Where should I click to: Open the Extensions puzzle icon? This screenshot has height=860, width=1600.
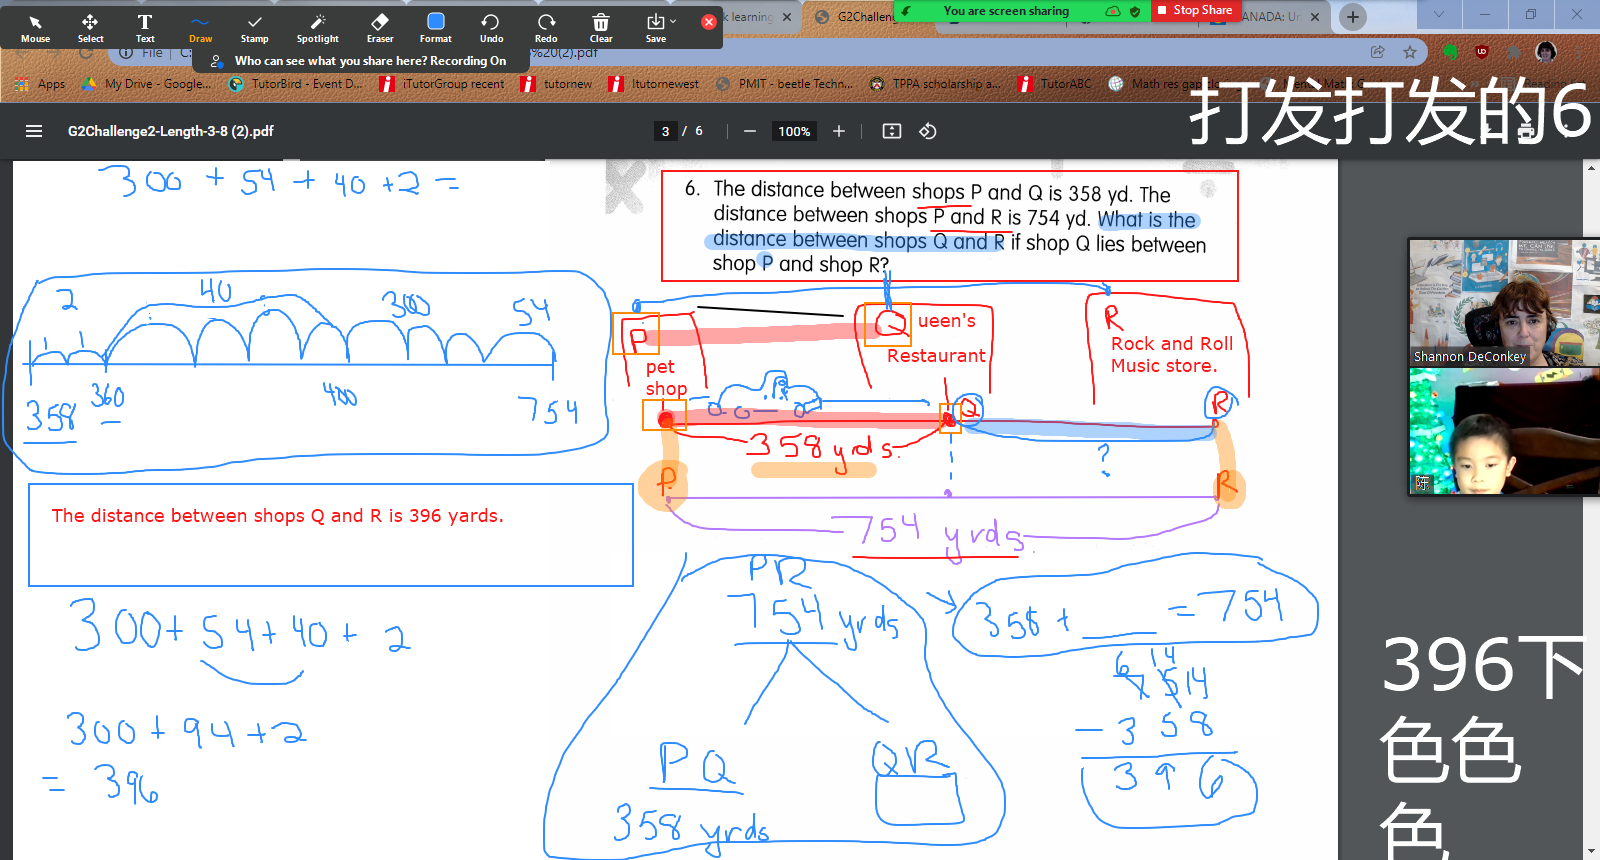click(1514, 52)
